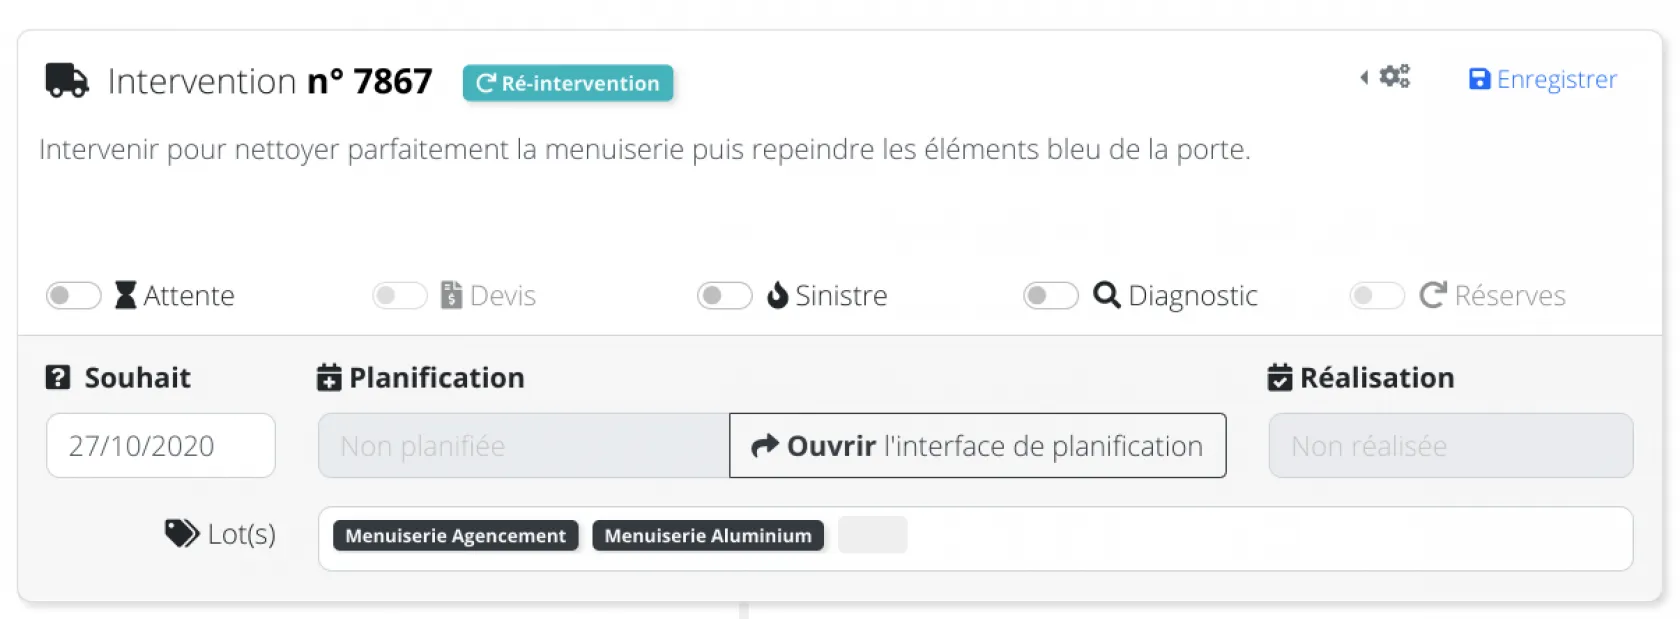Click the Non réalisée field
This screenshot has height=619, width=1680.
1450,446
